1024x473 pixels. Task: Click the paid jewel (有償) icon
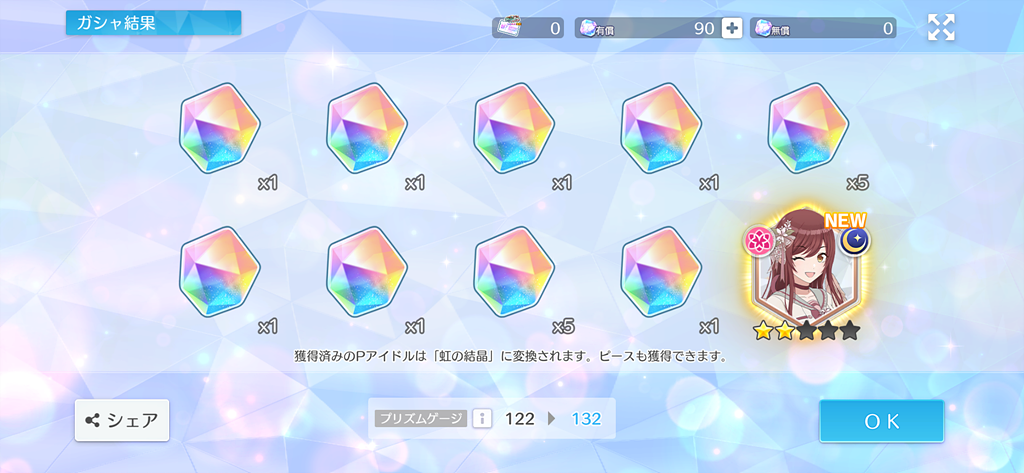pyautogui.click(x=586, y=27)
